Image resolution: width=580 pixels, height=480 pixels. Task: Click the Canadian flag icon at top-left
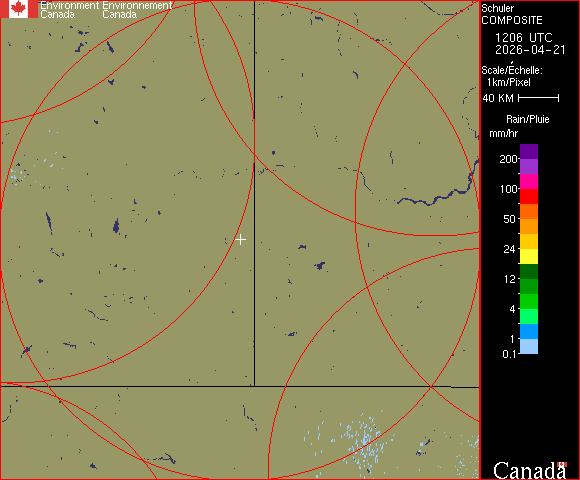point(19,9)
